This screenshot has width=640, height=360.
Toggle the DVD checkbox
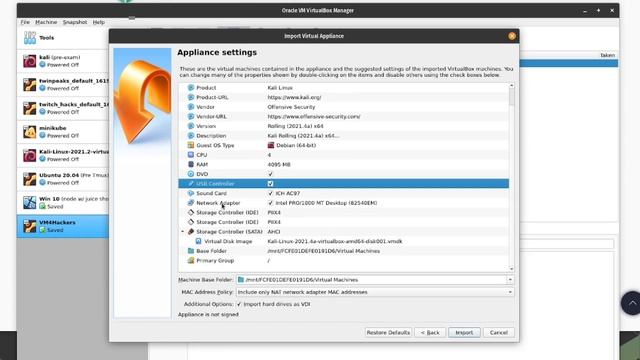click(270, 174)
